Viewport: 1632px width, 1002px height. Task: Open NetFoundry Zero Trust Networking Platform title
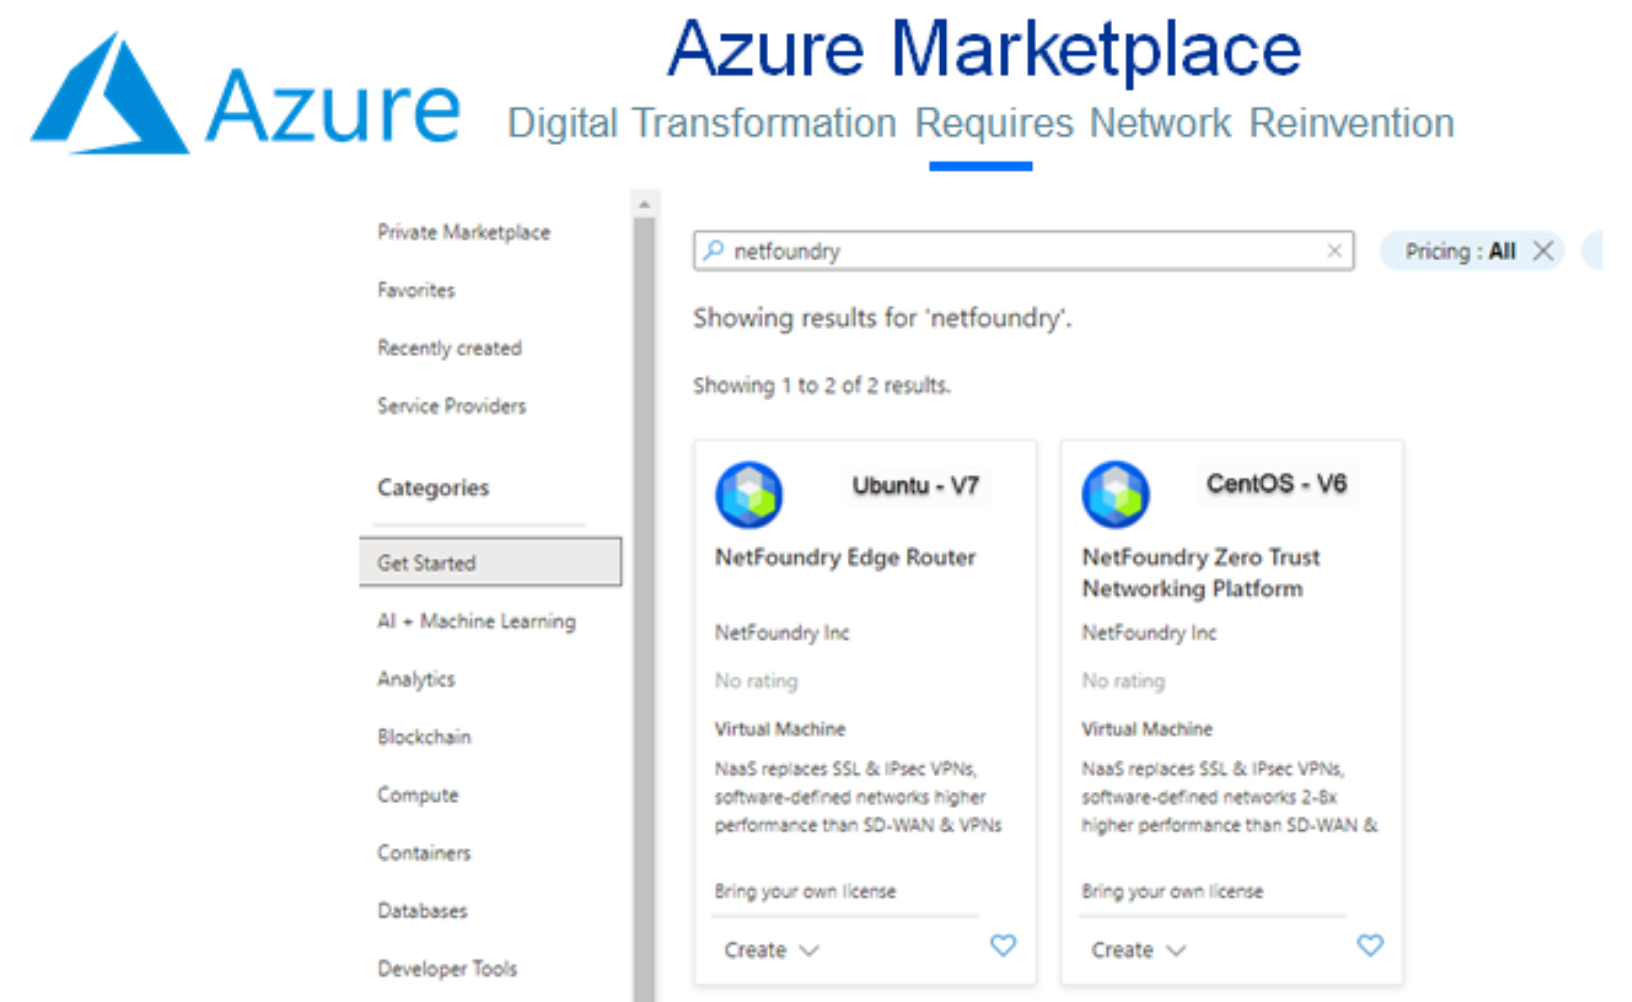point(1201,573)
